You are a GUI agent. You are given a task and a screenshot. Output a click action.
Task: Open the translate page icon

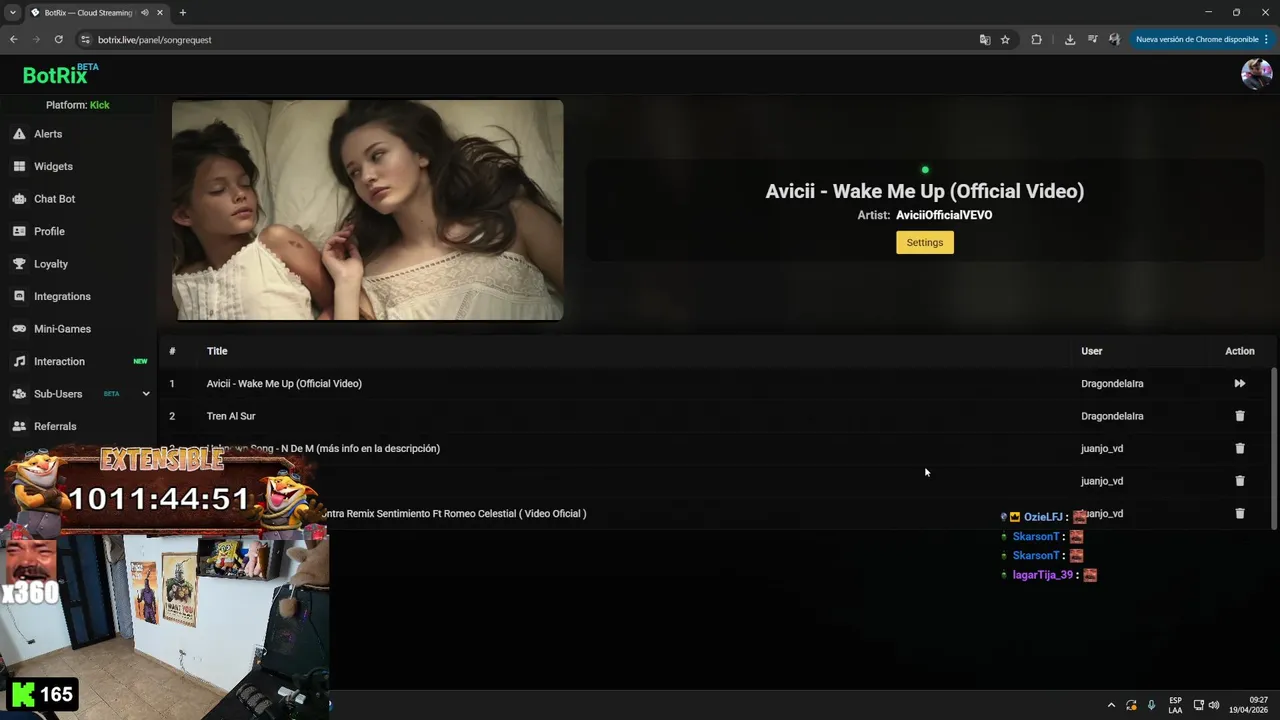pos(985,40)
